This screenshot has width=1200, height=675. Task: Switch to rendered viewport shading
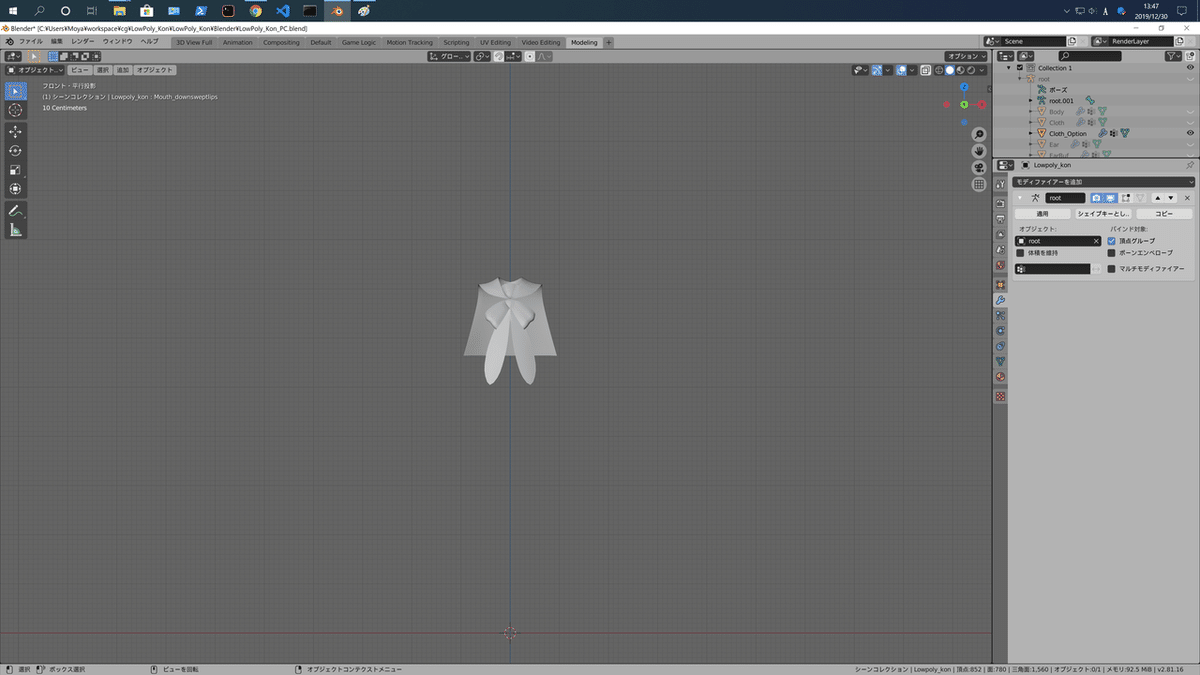pos(971,70)
